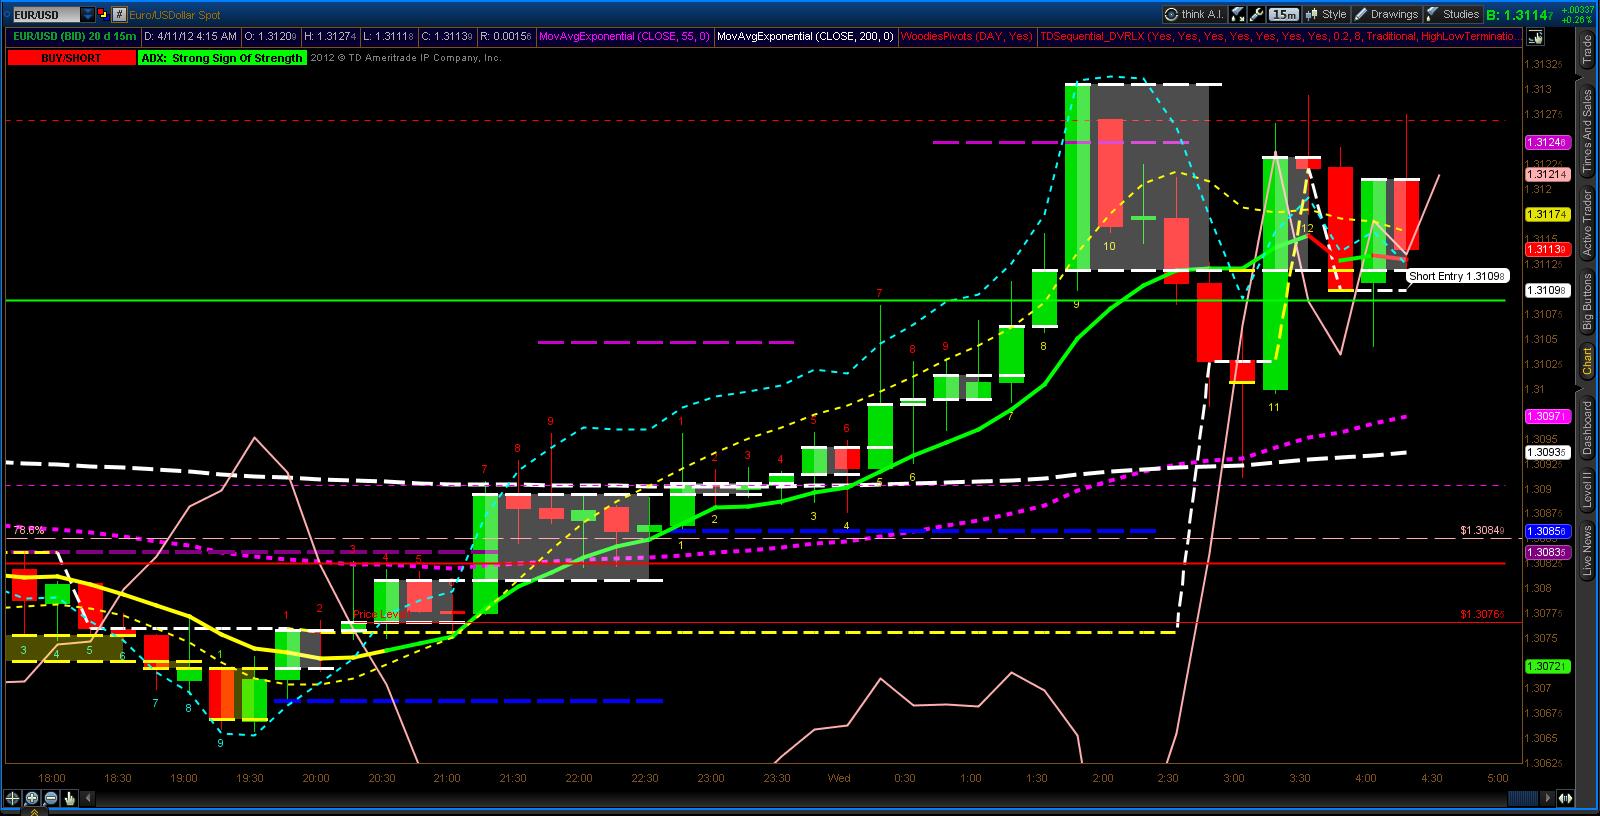
Task: Click the 1.3083 purple price tag on axis
Action: (x=1546, y=552)
